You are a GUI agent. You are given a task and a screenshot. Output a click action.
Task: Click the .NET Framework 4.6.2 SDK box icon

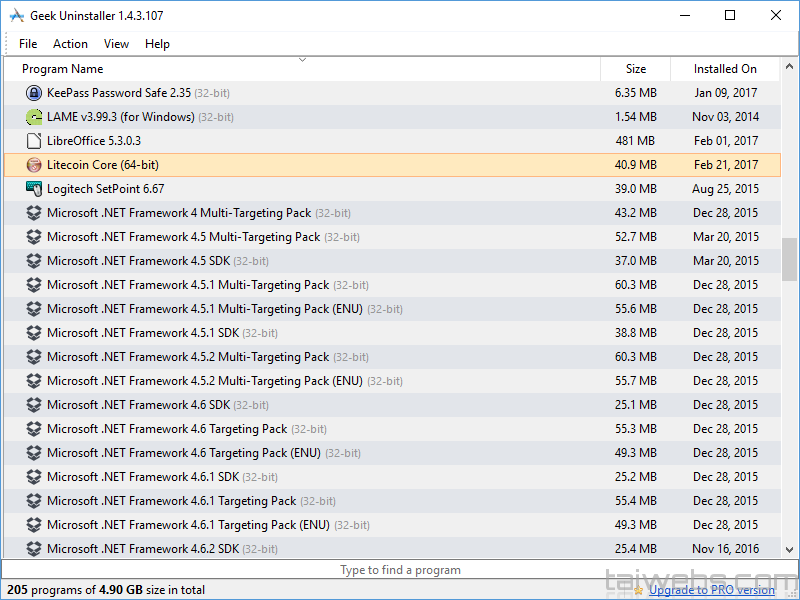pos(34,549)
